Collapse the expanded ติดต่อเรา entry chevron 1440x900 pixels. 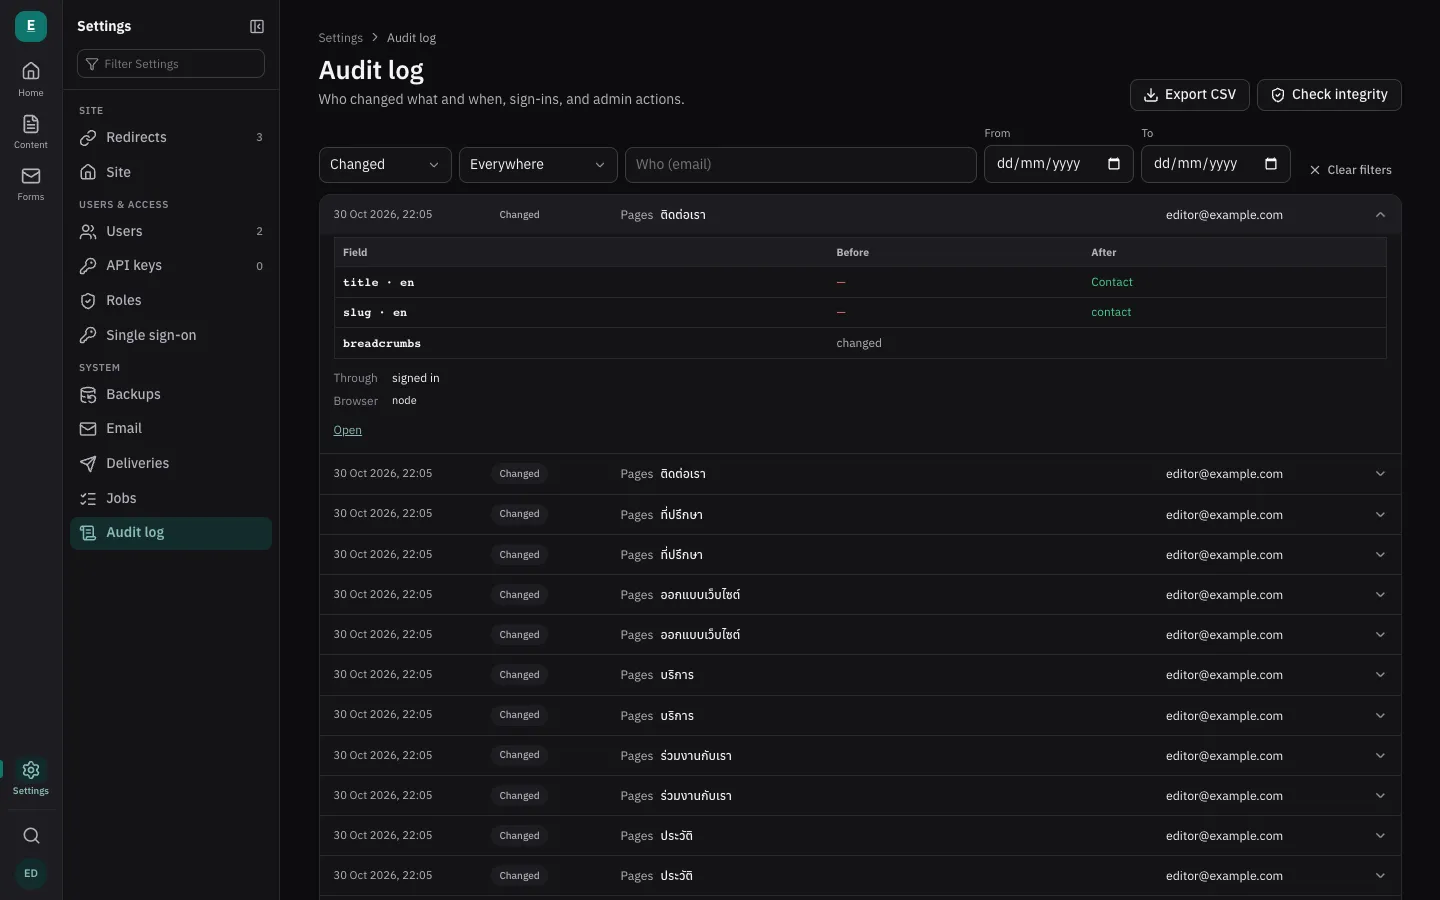click(x=1380, y=215)
